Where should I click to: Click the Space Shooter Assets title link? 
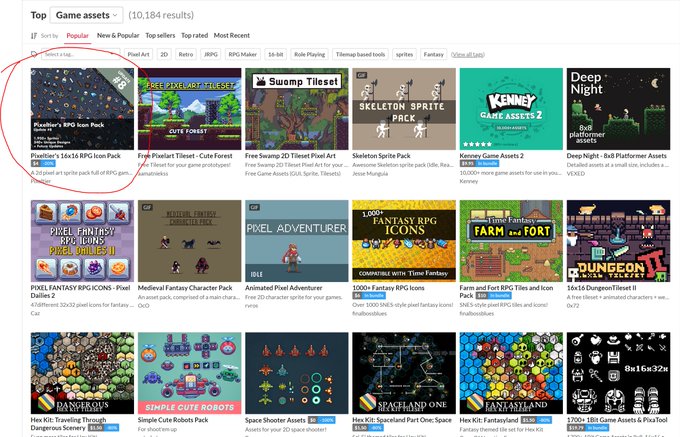pos(275,420)
